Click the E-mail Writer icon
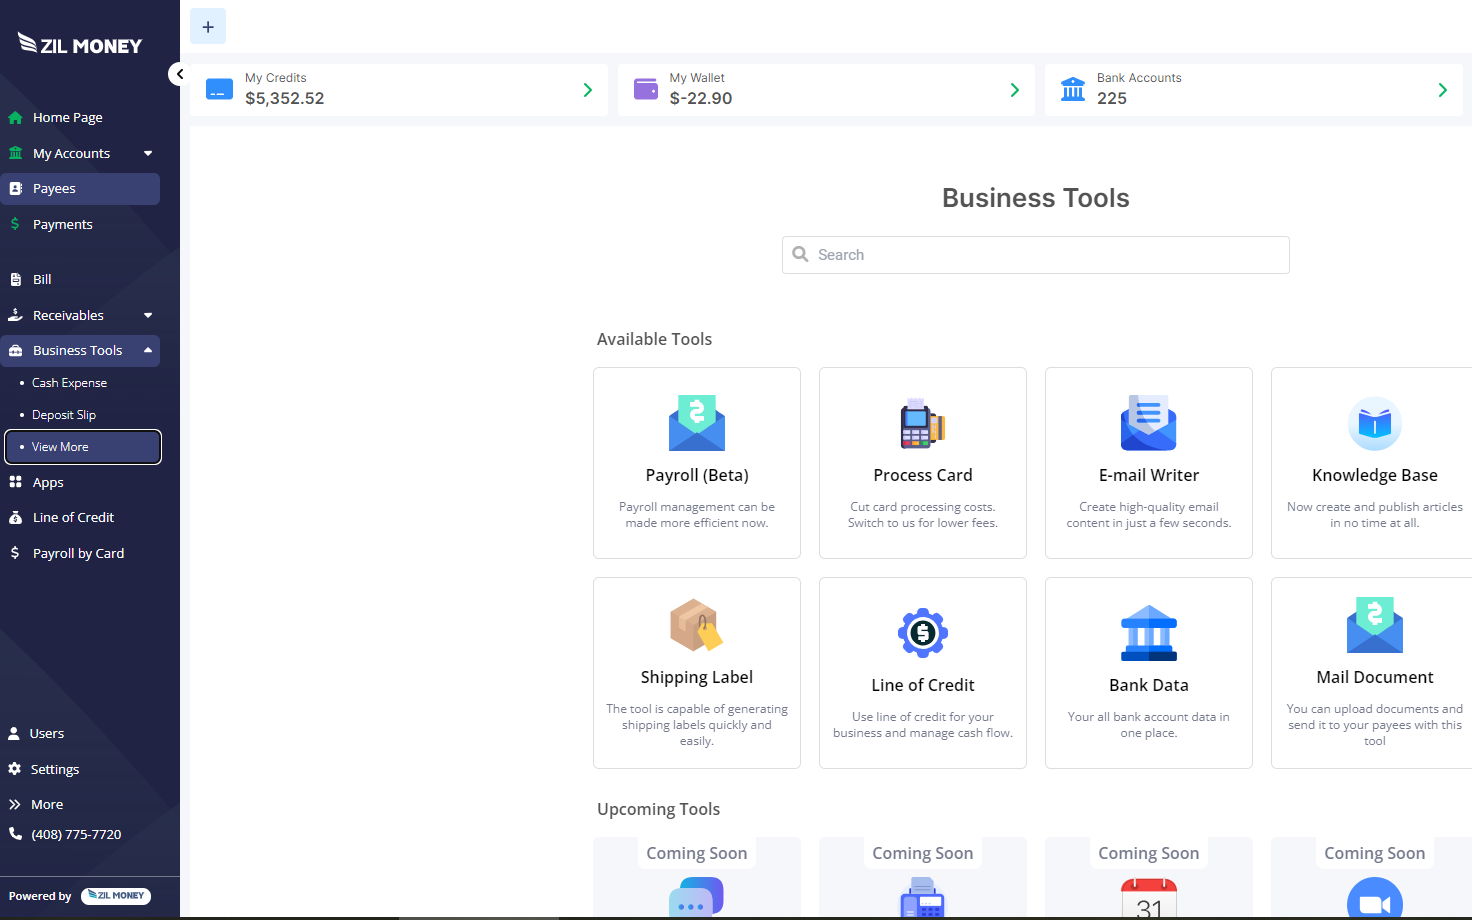The height and width of the screenshot is (920, 1472). coord(1148,424)
